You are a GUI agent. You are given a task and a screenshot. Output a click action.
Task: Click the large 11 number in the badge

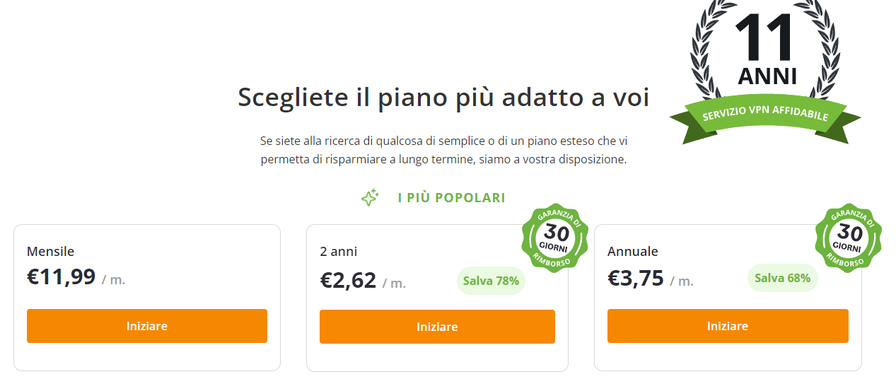(x=765, y=37)
